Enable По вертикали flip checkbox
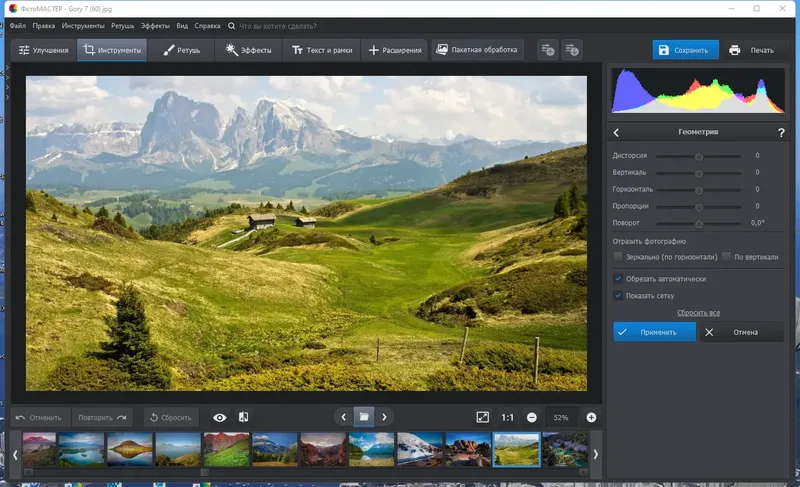 [x=727, y=257]
